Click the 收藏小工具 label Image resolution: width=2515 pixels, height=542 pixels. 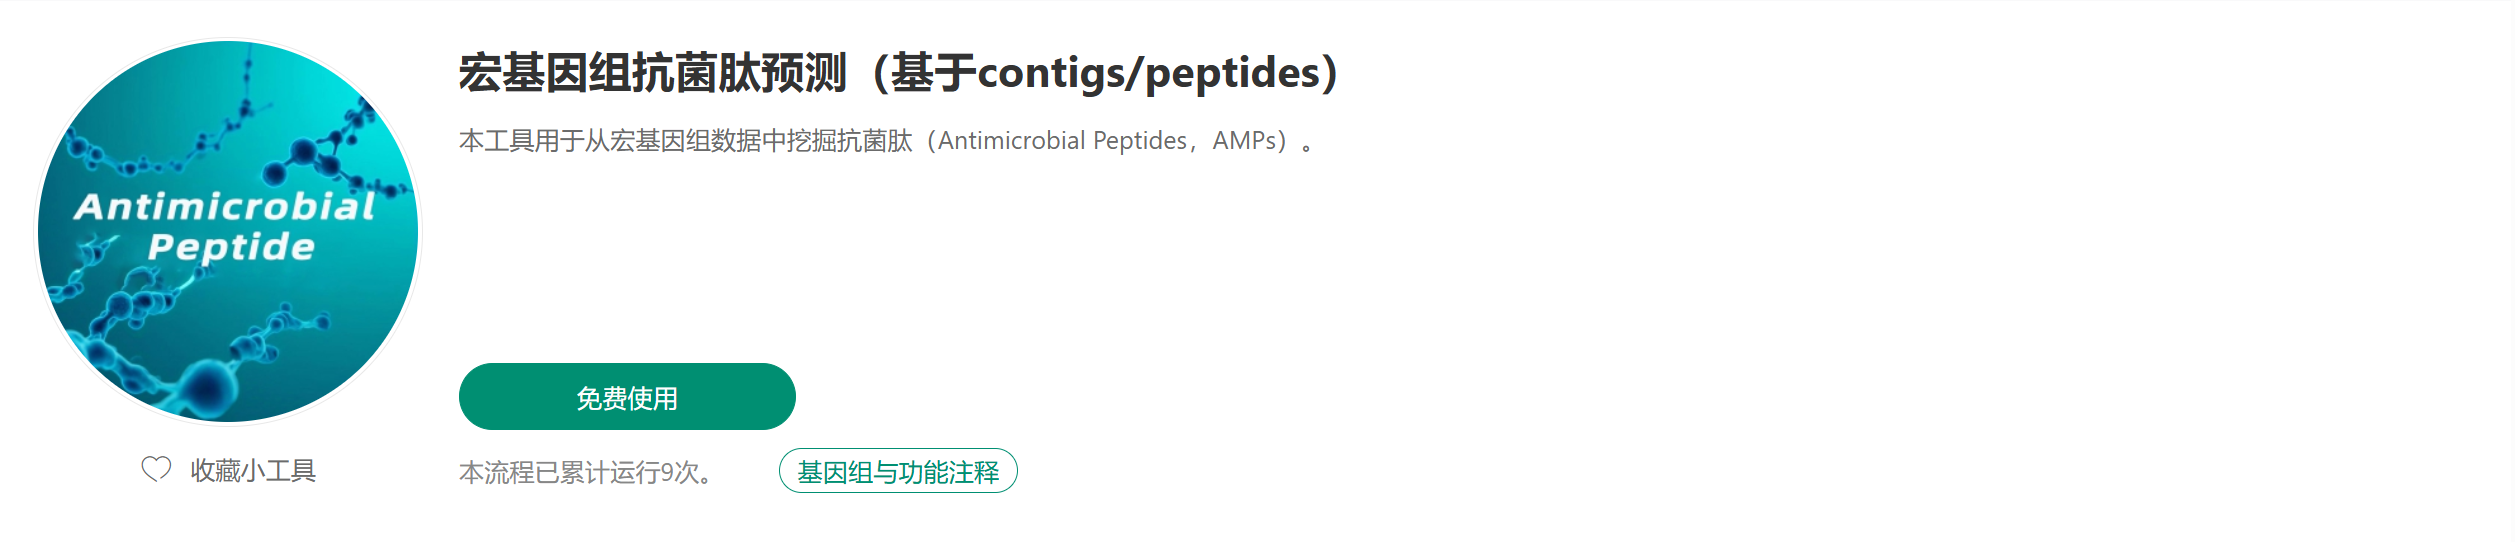253,470
